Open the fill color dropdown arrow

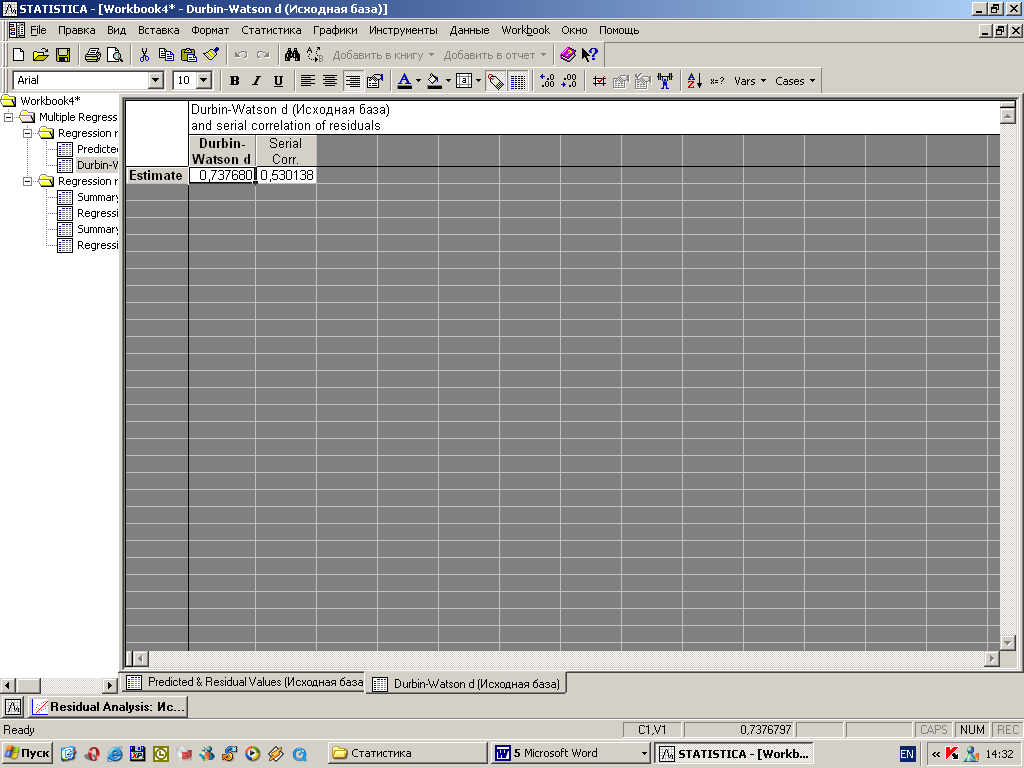449,81
